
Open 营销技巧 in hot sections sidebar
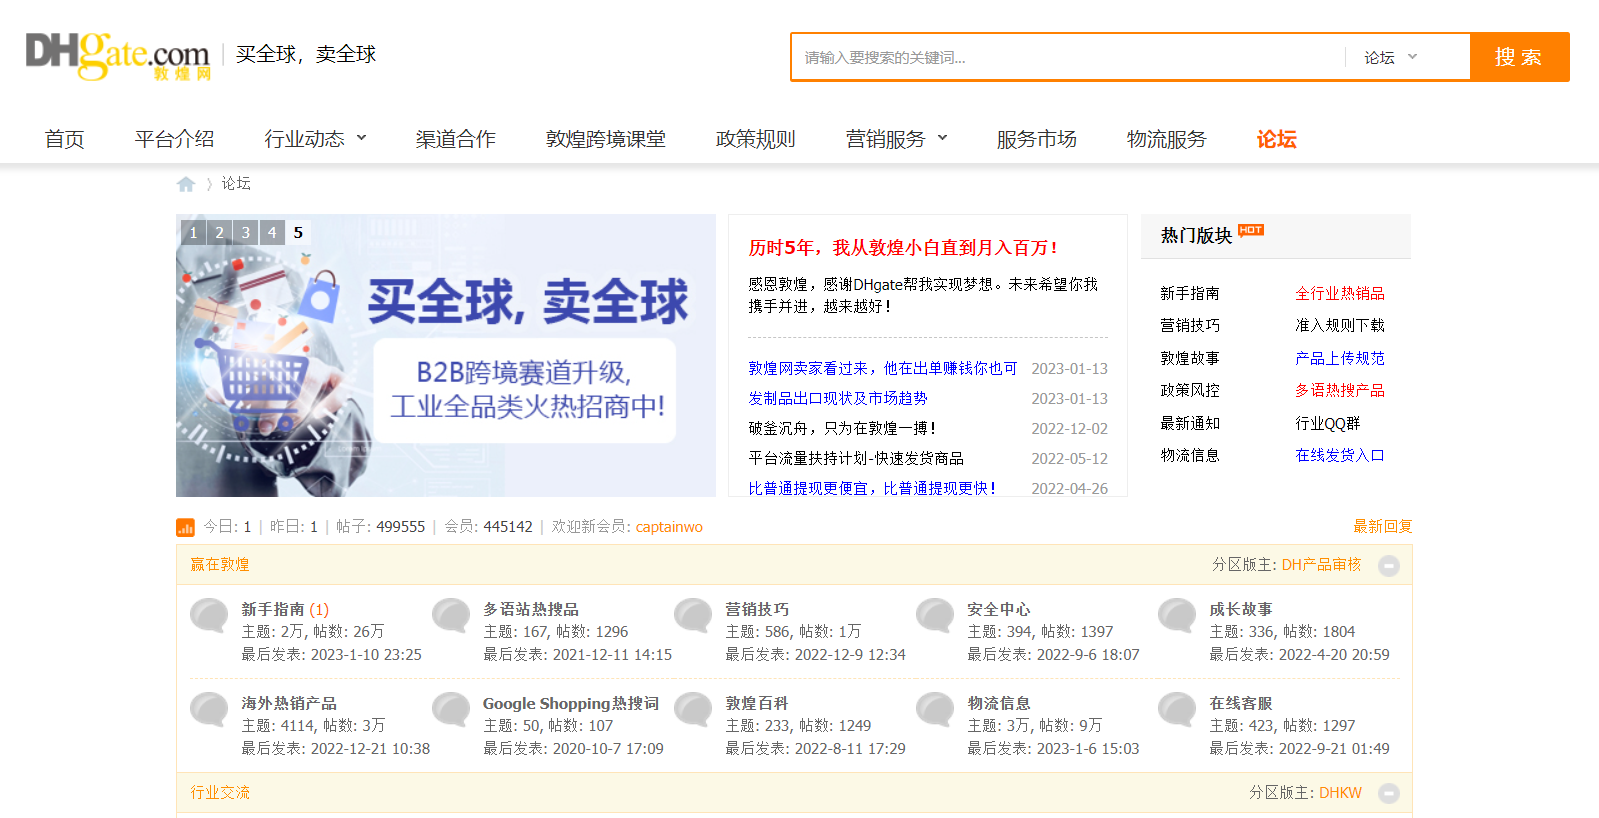click(1189, 325)
